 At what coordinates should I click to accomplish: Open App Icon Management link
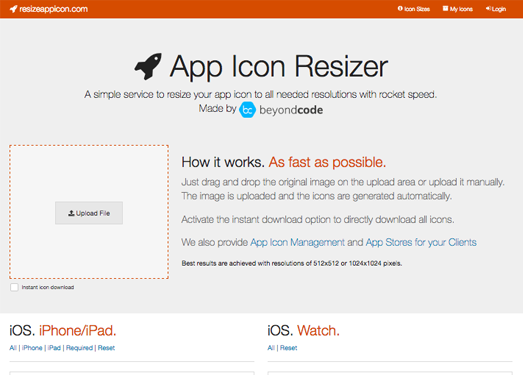[x=297, y=242]
